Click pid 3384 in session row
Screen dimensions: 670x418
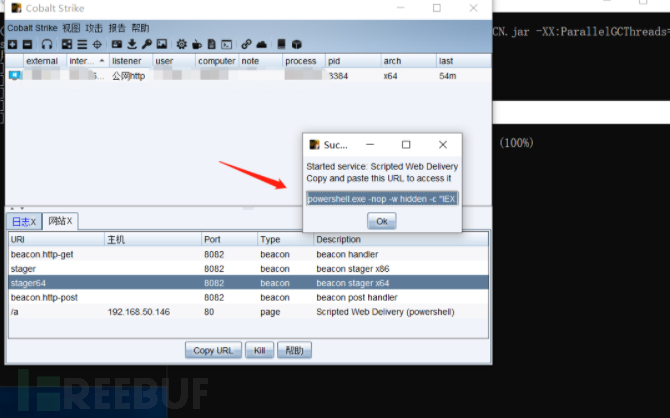pos(338,76)
